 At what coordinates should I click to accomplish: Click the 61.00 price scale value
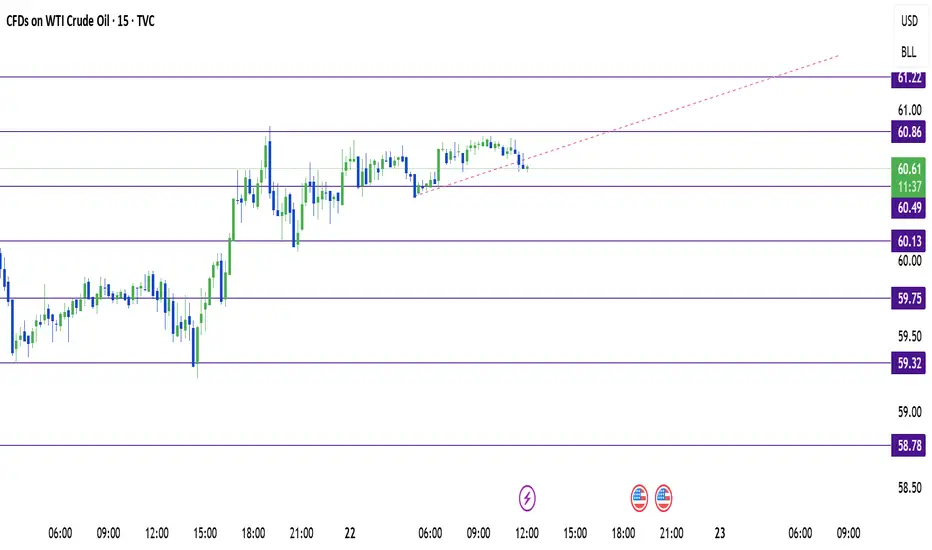click(909, 110)
